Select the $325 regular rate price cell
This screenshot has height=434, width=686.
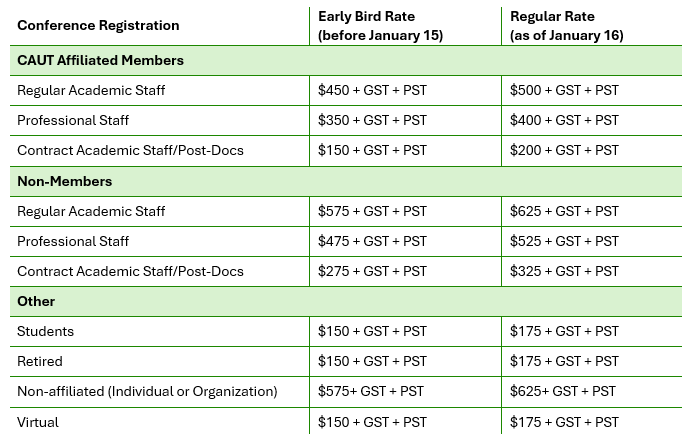coord(564,271)
